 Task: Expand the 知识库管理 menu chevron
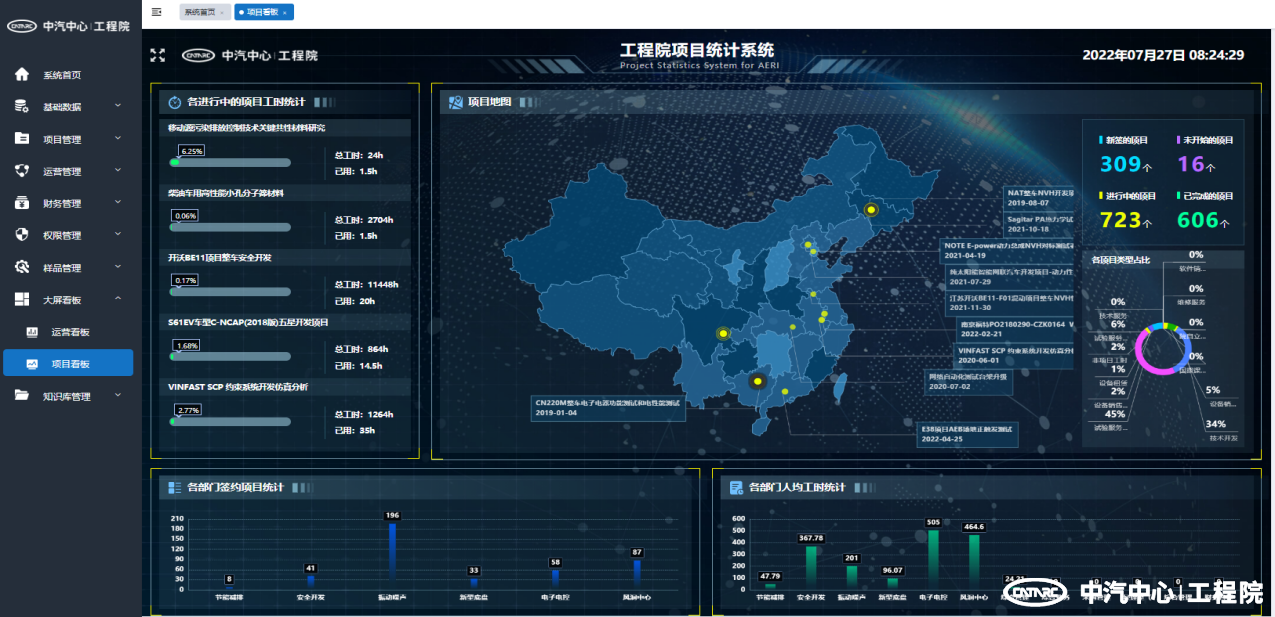point(118,395)
